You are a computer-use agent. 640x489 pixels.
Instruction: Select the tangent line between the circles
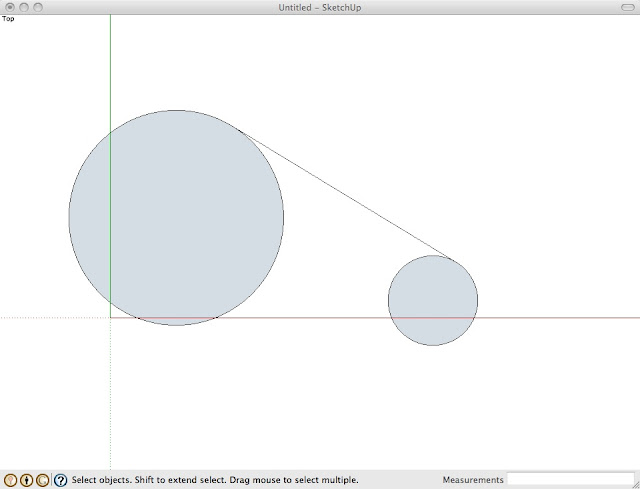coord(345,195)
